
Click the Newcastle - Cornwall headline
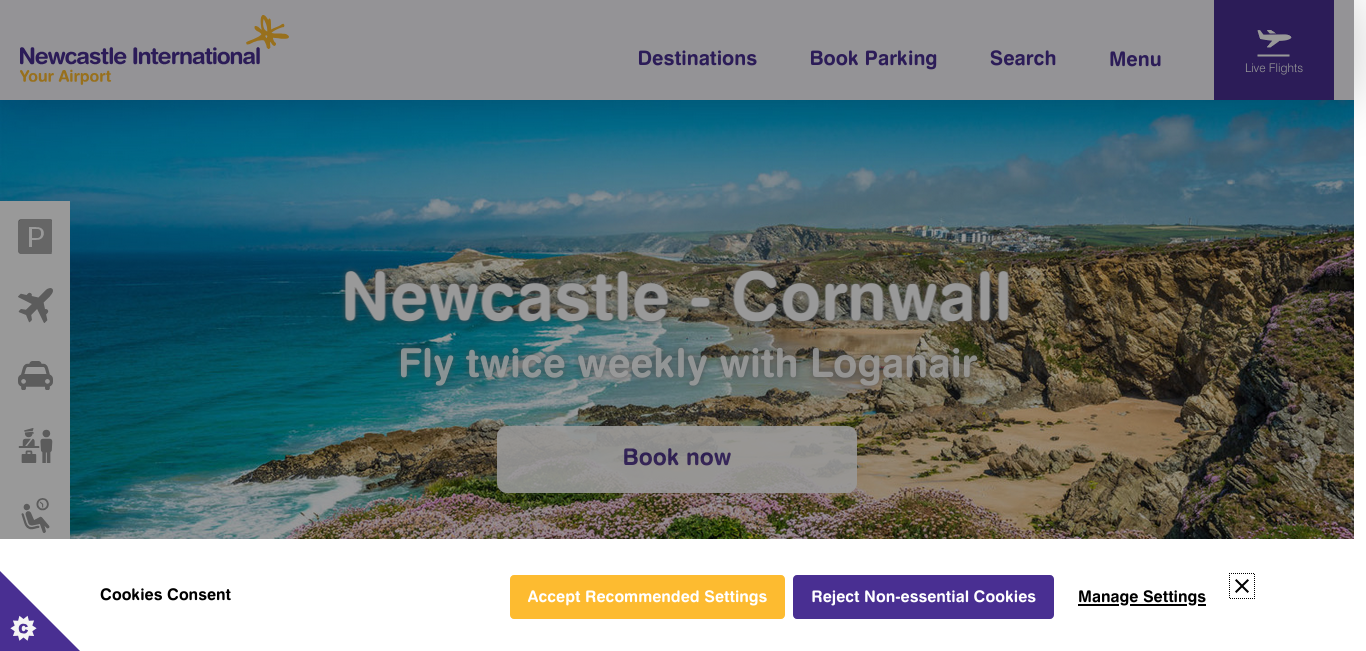(677, 297)
